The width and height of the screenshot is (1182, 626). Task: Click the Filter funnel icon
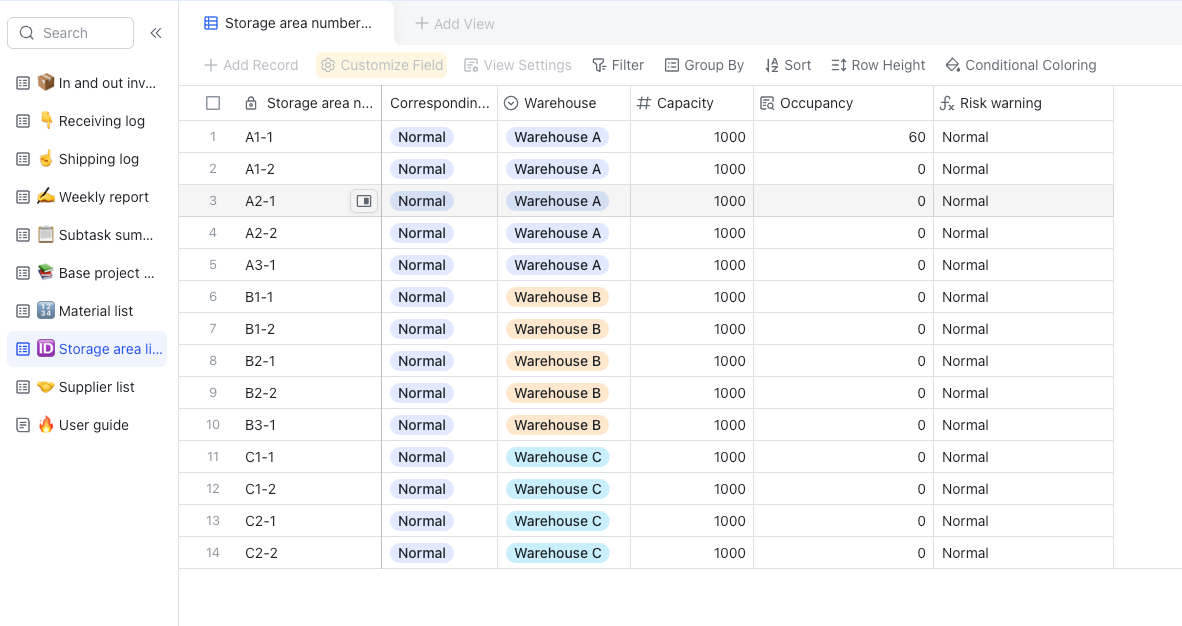(x=599, y=65)
